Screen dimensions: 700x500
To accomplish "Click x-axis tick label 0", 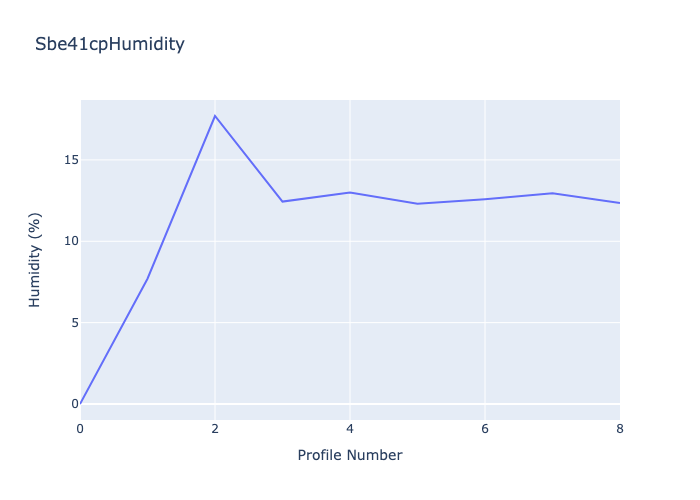I will point(81,428).
